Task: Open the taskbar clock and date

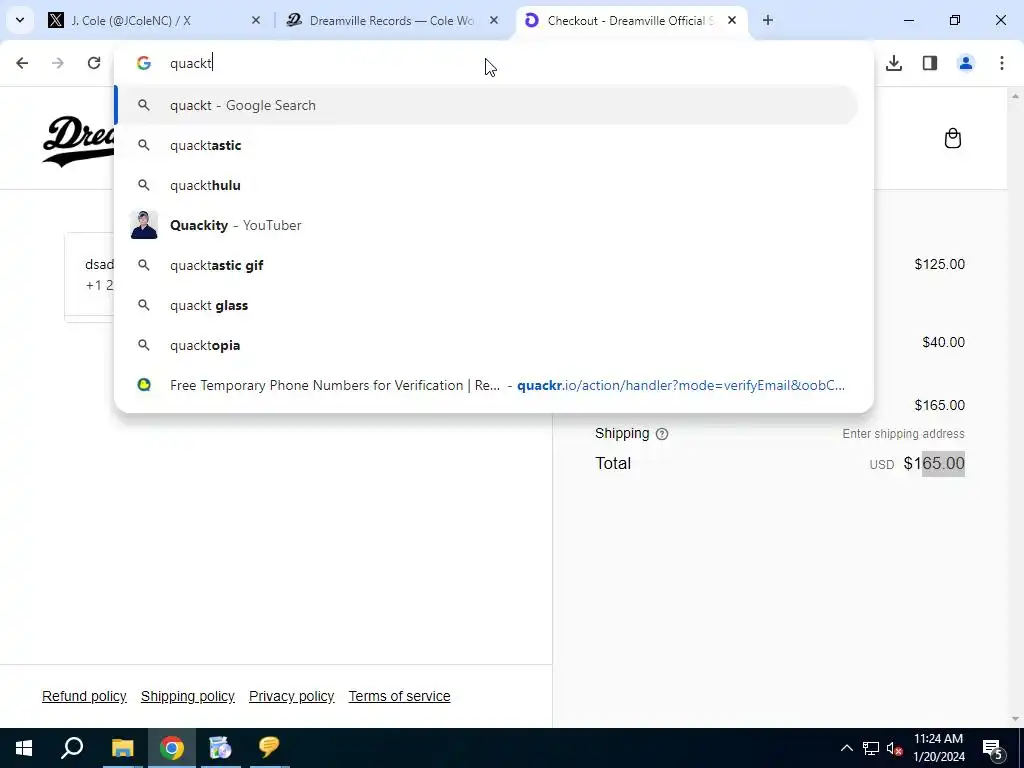Action: click(x=938, y=748)
